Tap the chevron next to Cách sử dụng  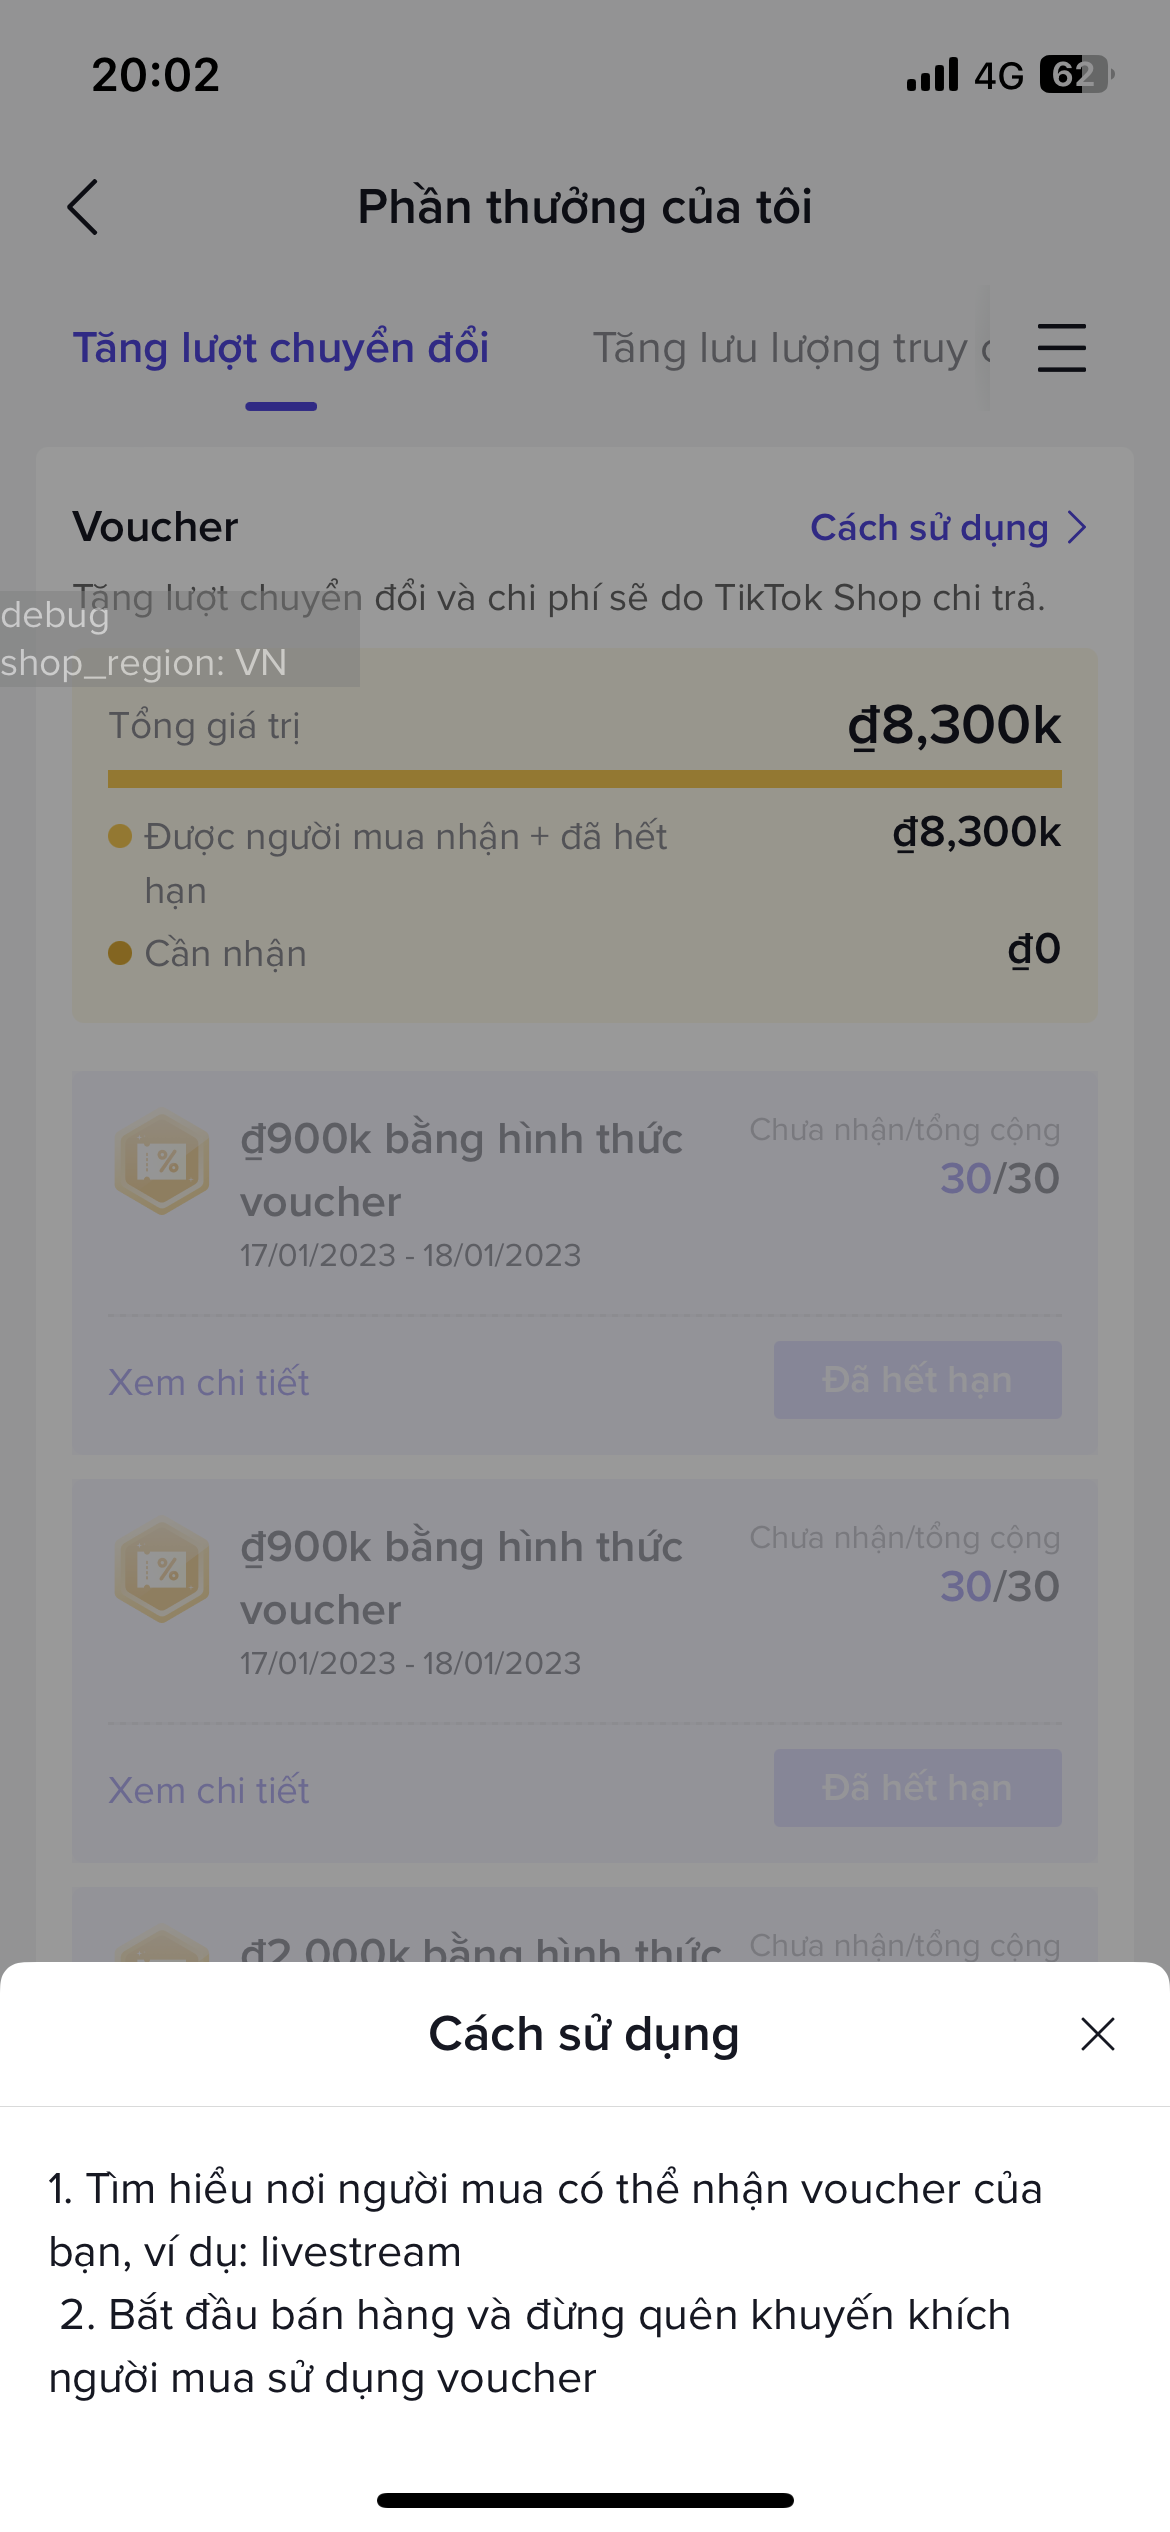[x=1077, y=528]
